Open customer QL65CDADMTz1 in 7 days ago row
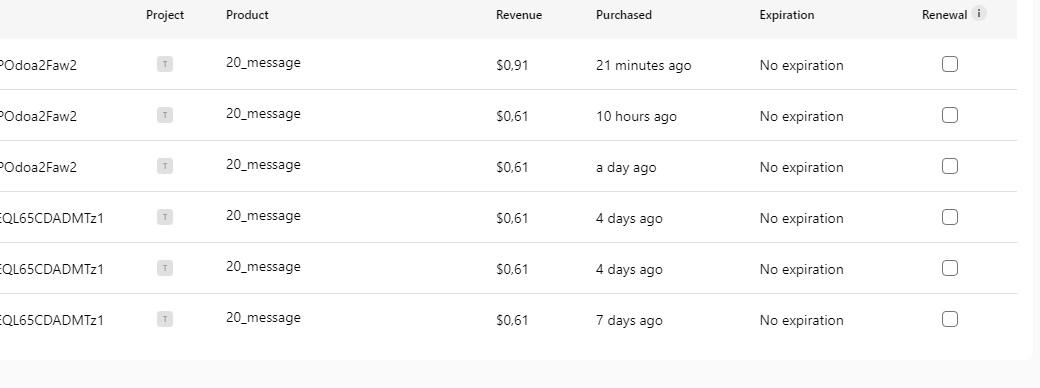 click(x=52, y=320)
